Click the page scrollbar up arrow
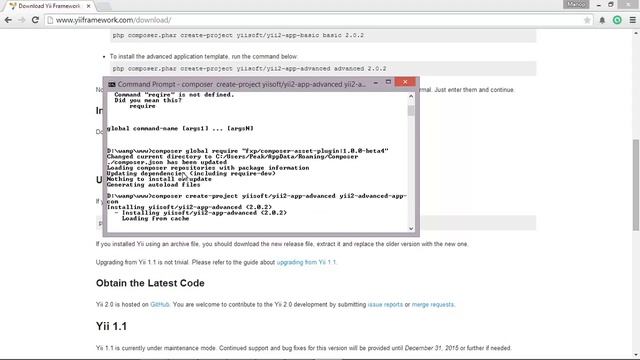The height and width of the screenshot is (360, 640). tap(636, 33)
